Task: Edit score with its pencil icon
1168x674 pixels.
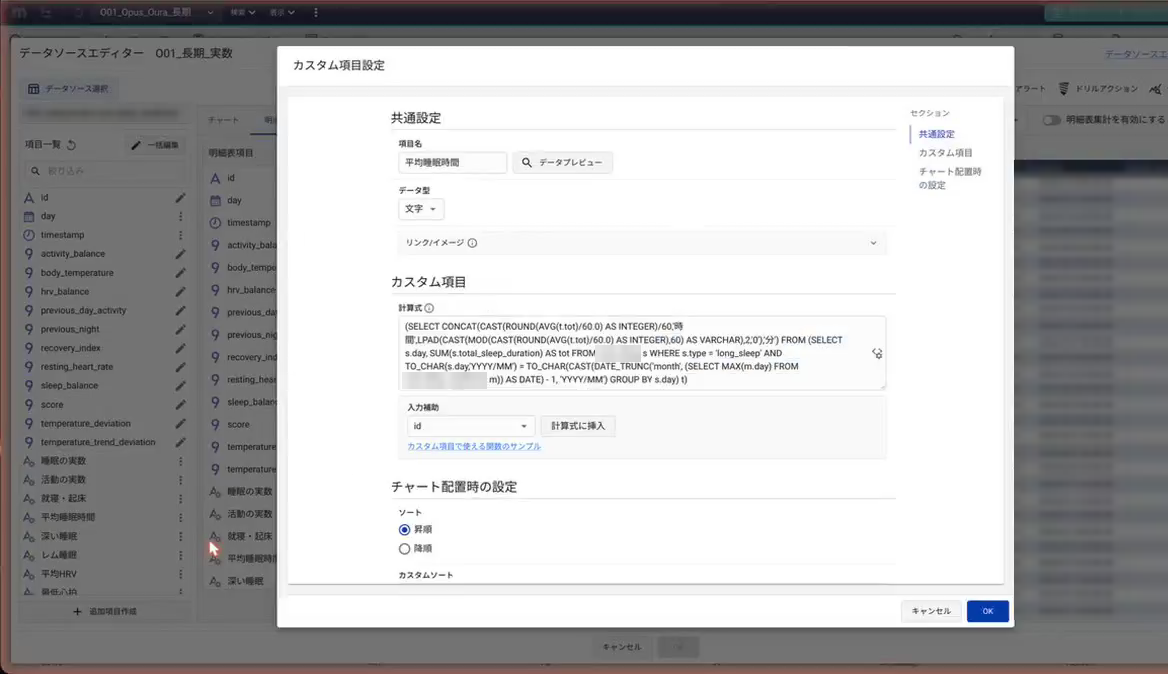Action: pos(180,404)
